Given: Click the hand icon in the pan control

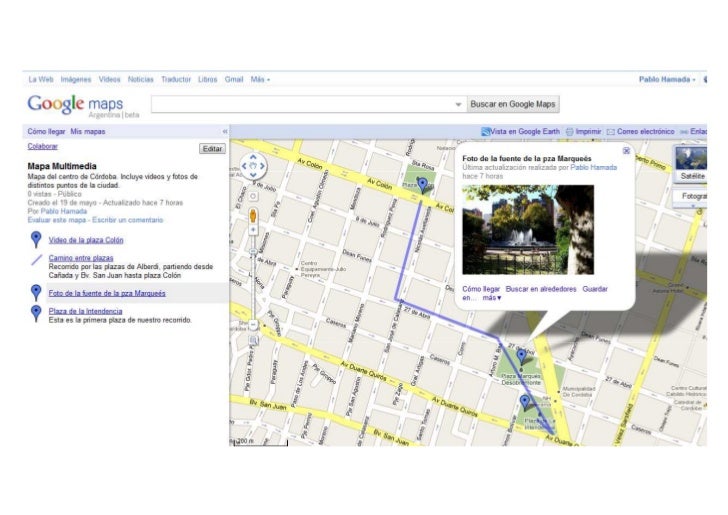Looking at the screenshot, I should [253, 166].
